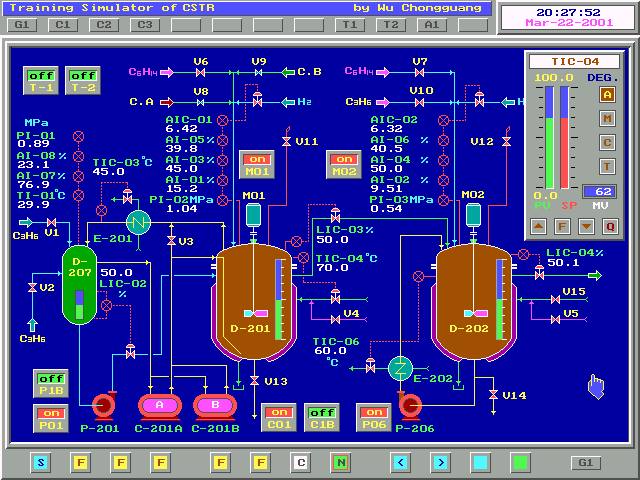Image resolution: width=640 pixels, height=480 pixels.
Task: Select Auto mode A in TIC-04 panel
Action: click(x=606, y=95)
